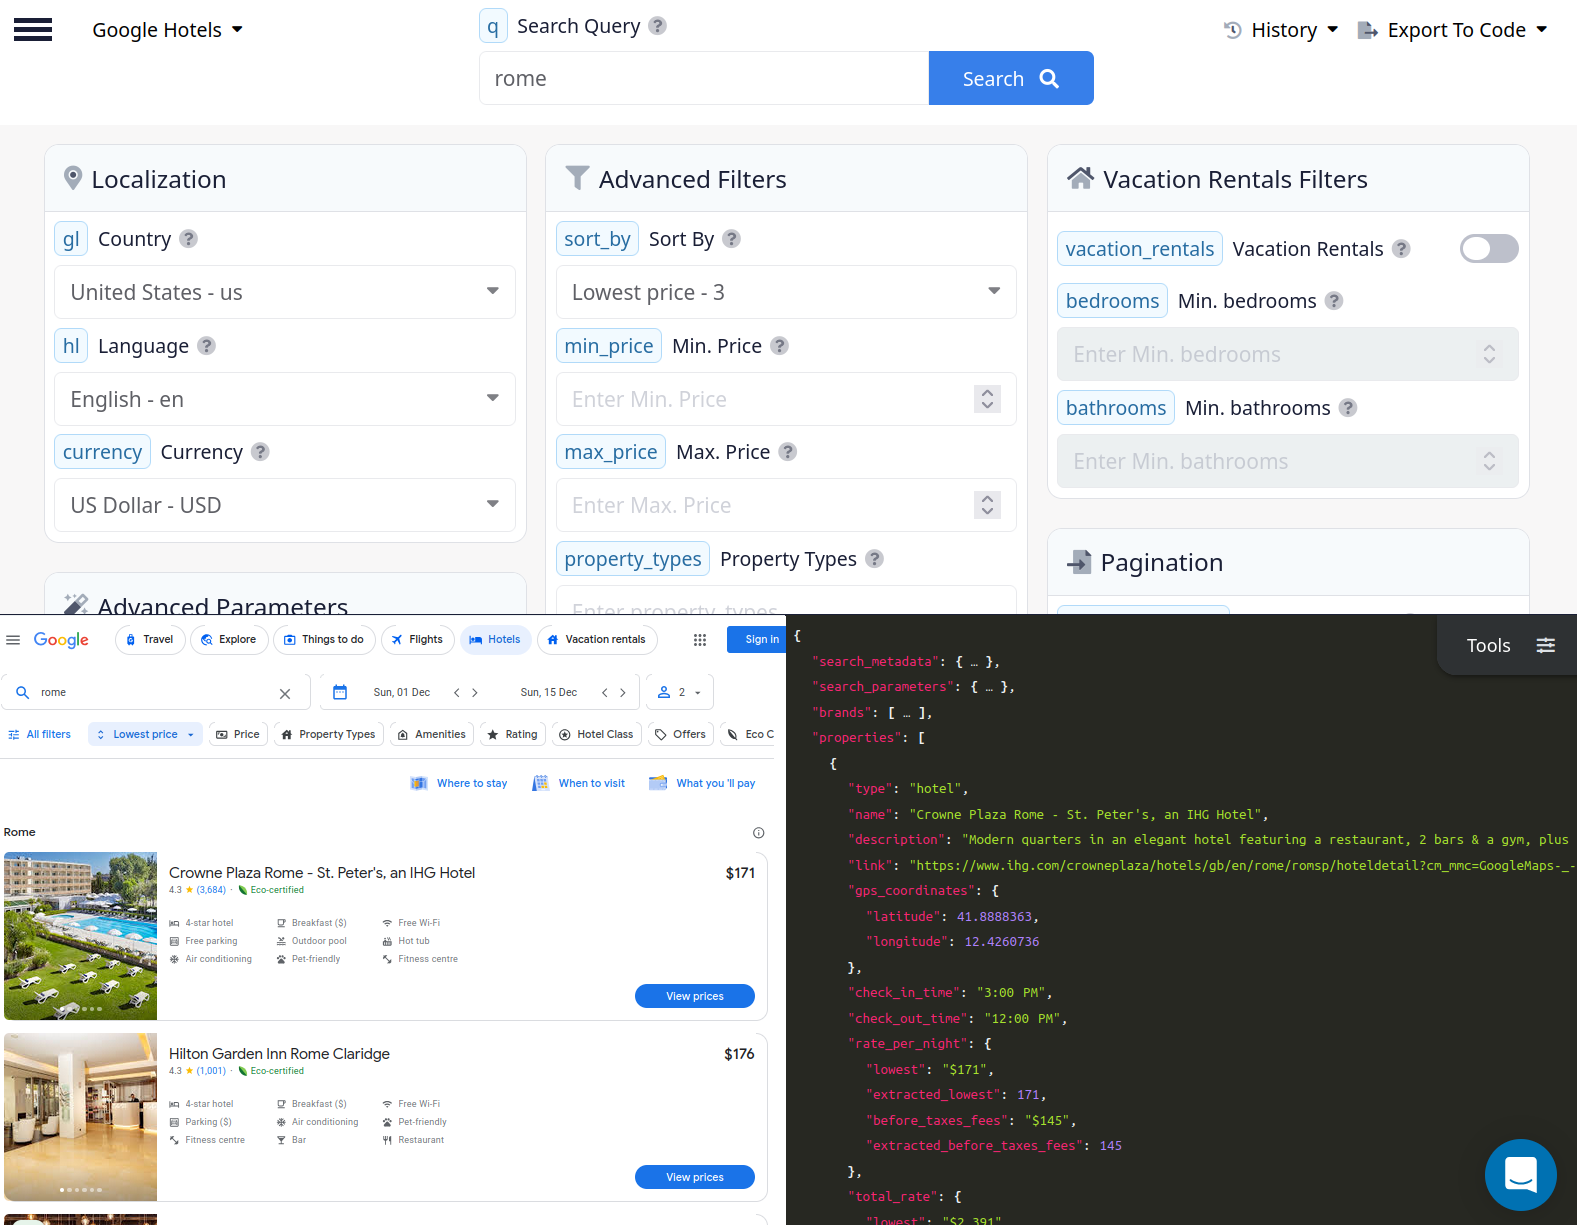The width and height of the screenshot is (1577, 1225).
Task: Open Google preview hamburger menu
Action: coord(13,640)
